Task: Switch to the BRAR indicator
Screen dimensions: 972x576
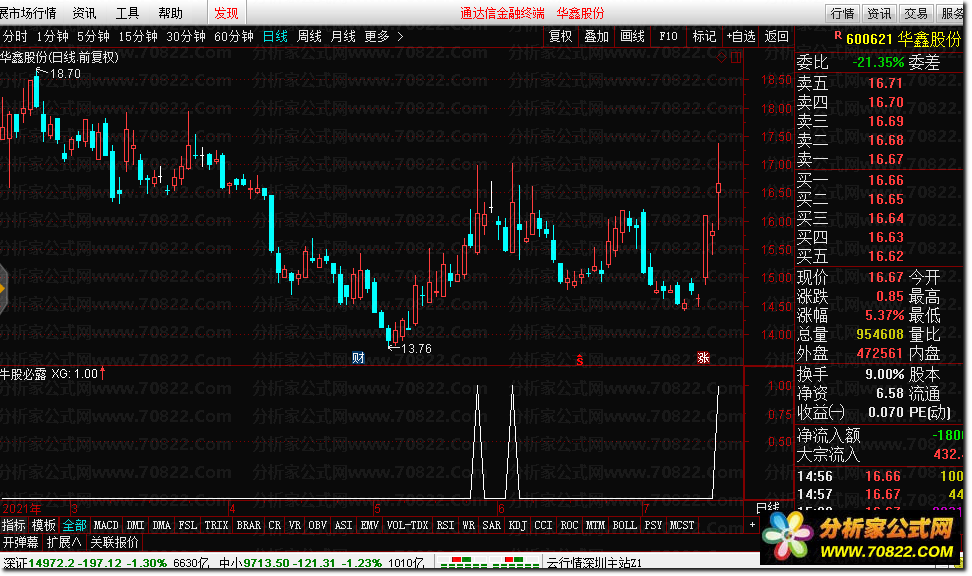Action: (x=249, y=525)
